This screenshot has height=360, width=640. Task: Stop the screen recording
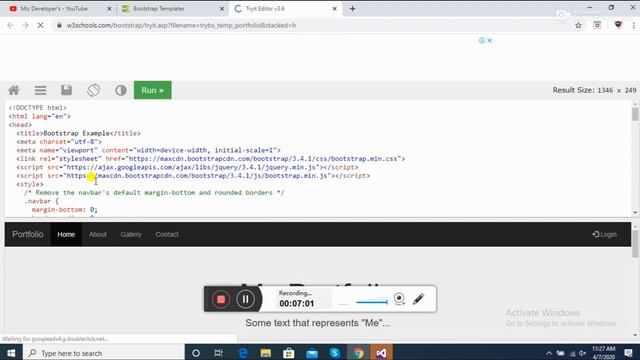click(221, 299)
